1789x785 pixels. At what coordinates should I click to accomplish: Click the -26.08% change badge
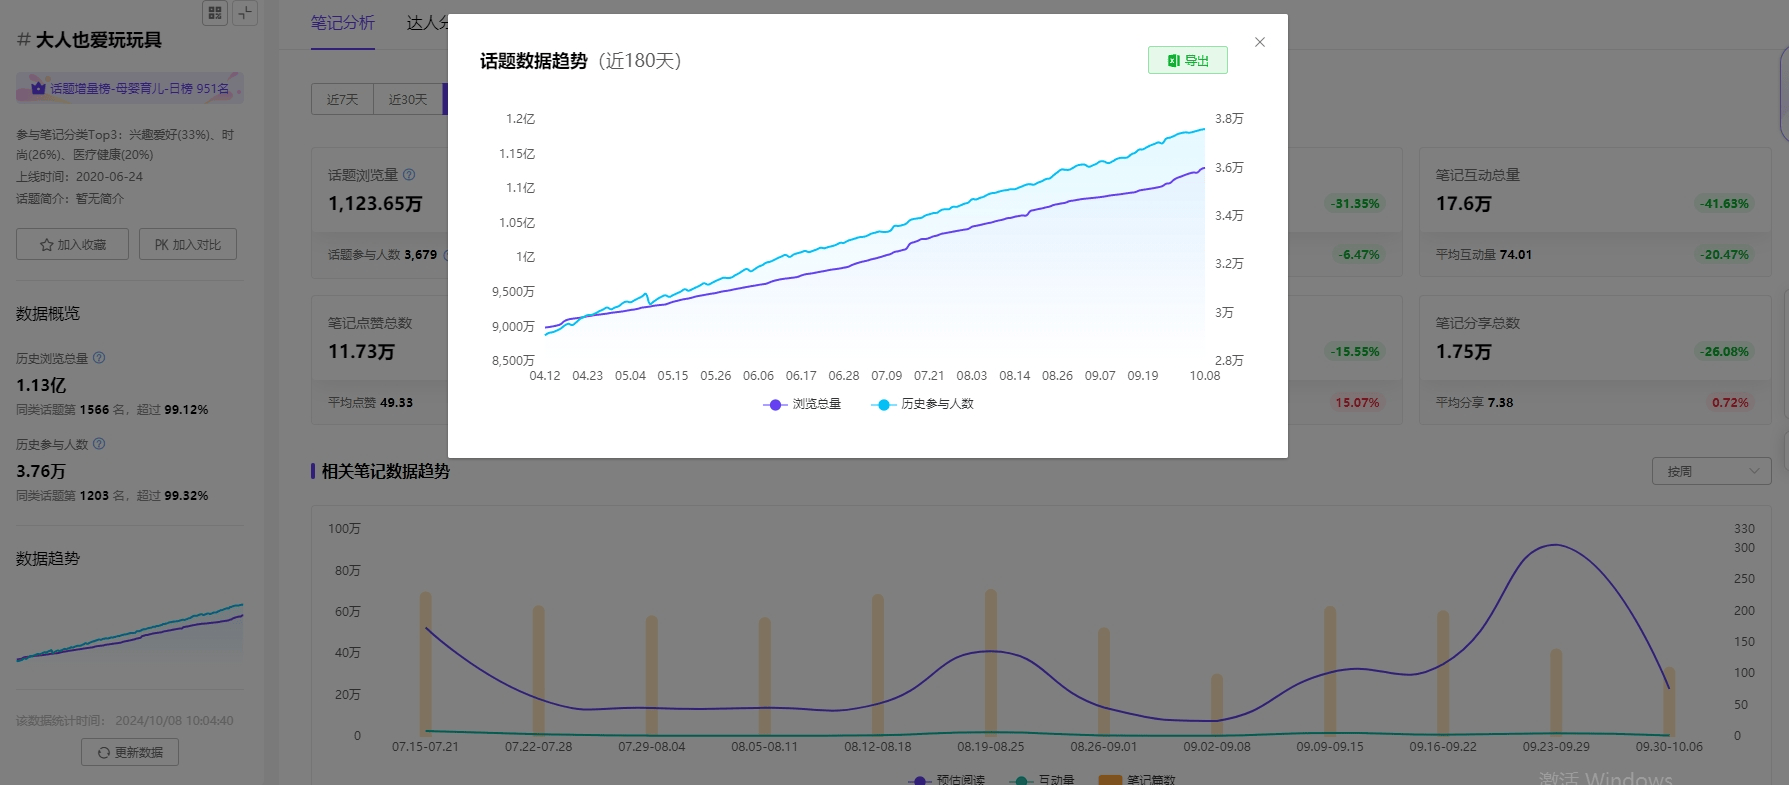click(1725, 352)
